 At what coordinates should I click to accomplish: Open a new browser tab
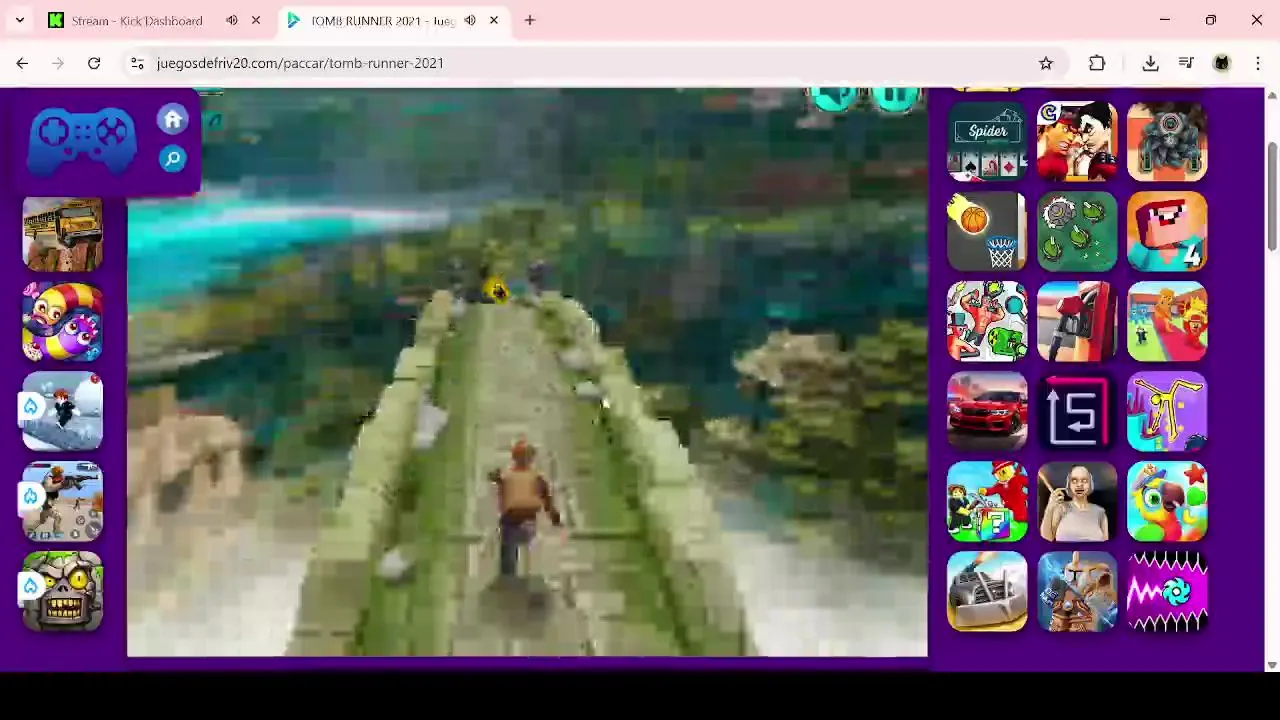(530, 20)
